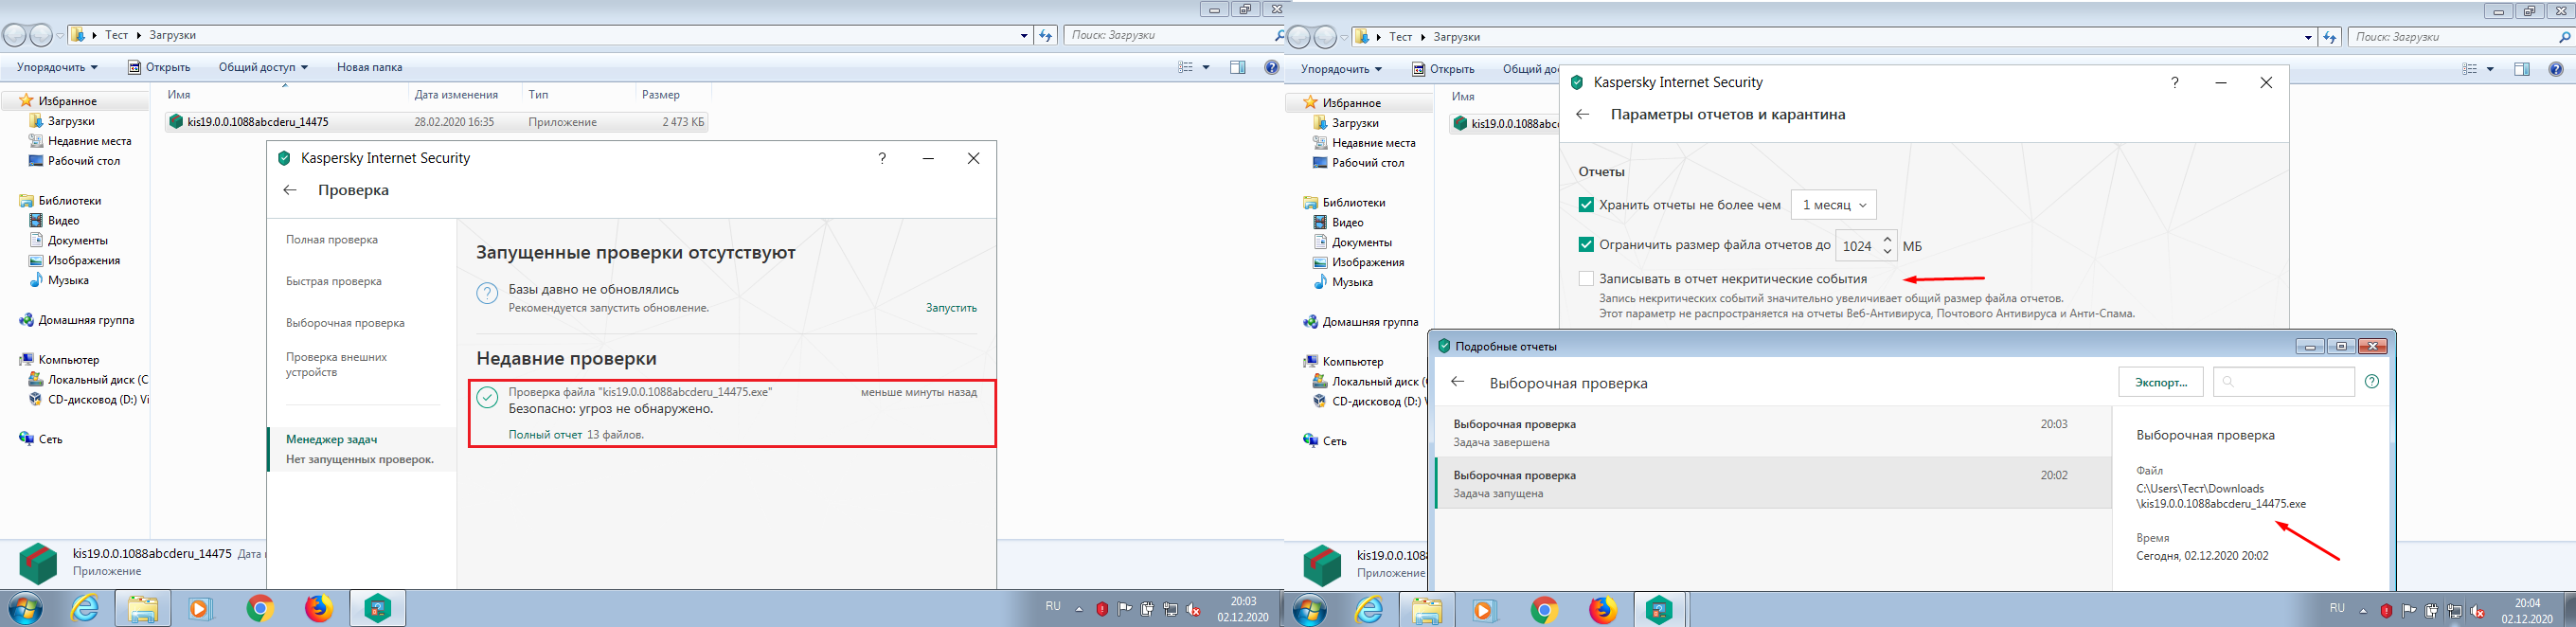Click the circled help icon in Подробные отчеты

tap(2372, 382)
